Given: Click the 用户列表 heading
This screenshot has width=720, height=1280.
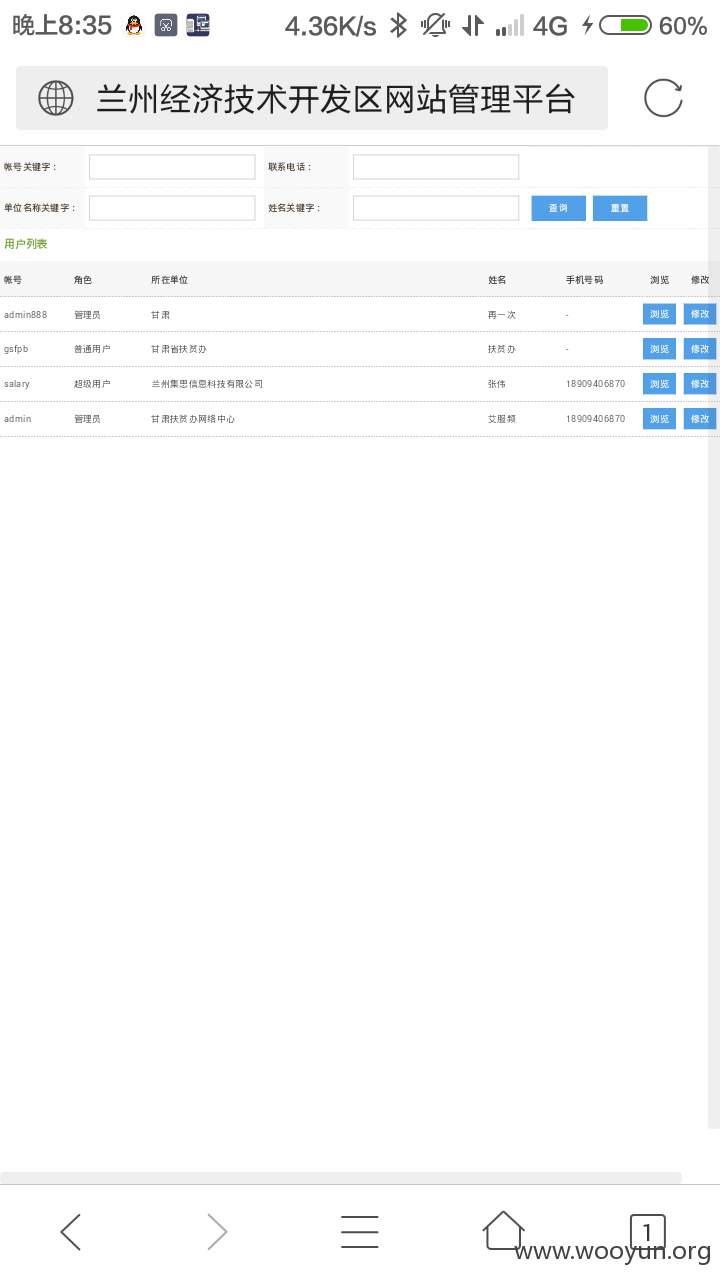Looking at the screenshot, I should coord(25,244).
